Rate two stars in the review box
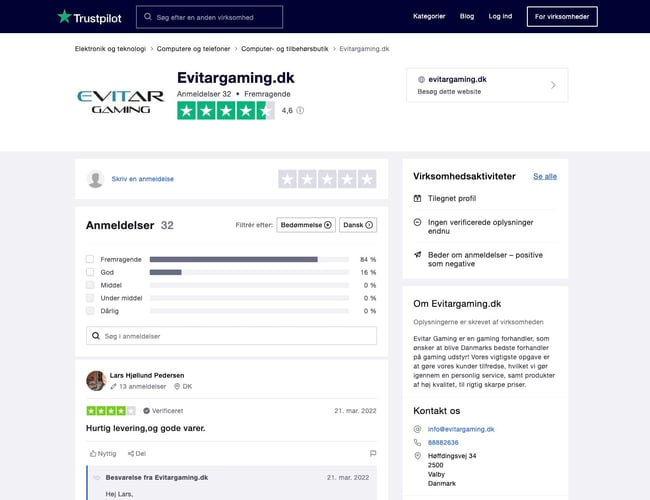This screenshot has width=650, height=500. pos(307,179)
